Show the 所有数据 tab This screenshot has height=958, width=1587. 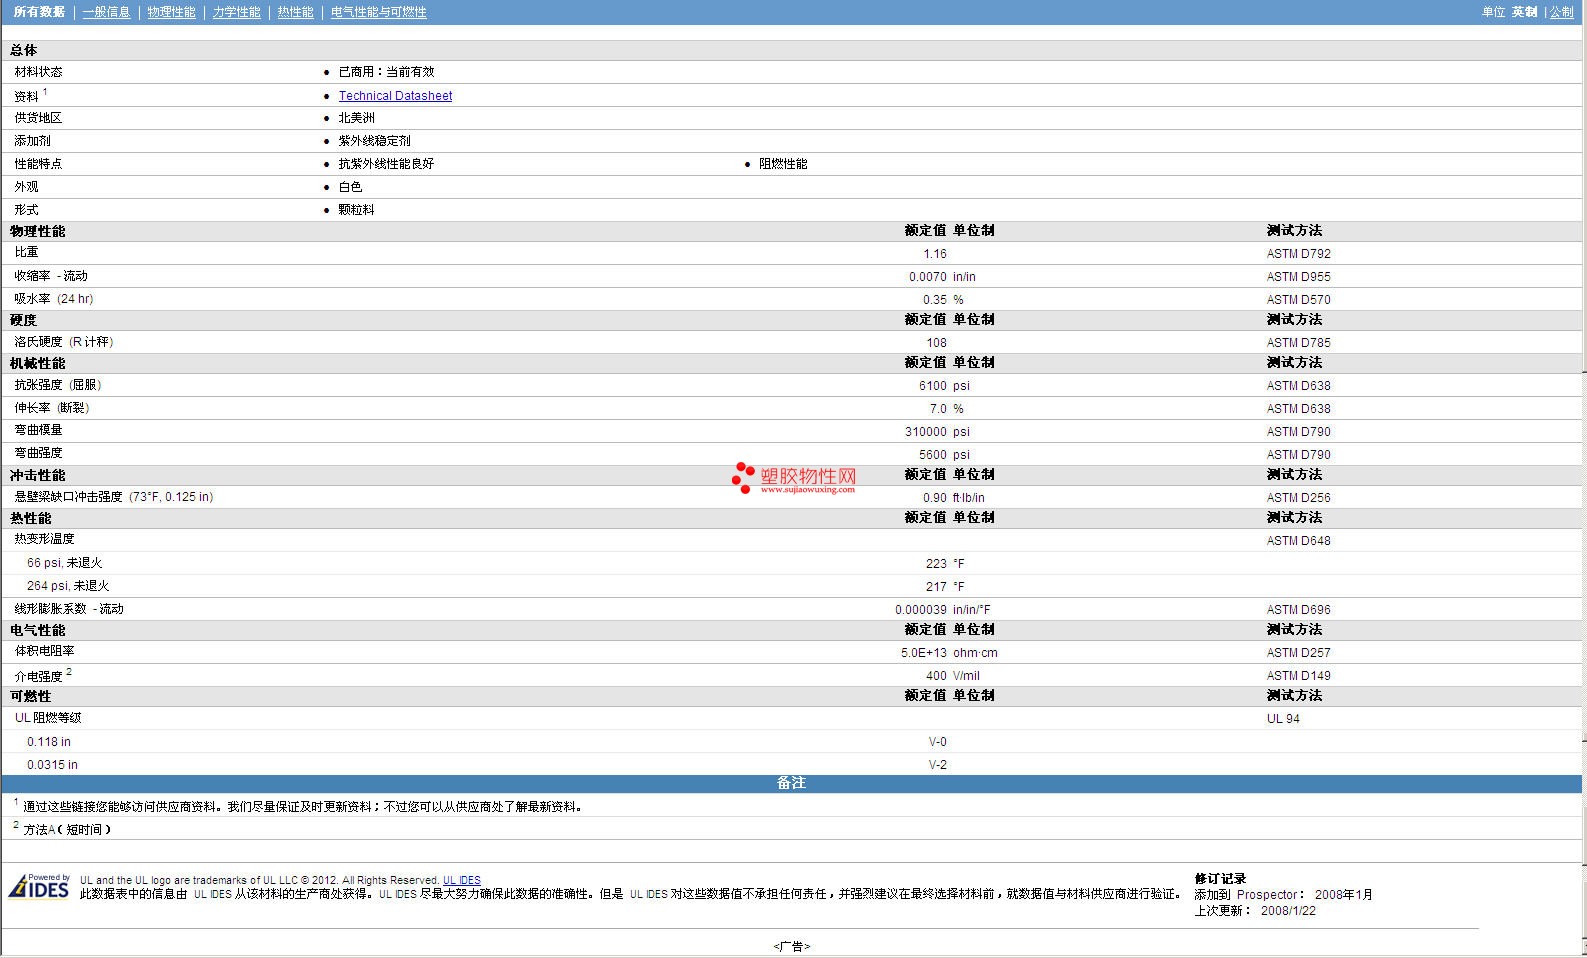pyautogui.click(x=39, y=12)
